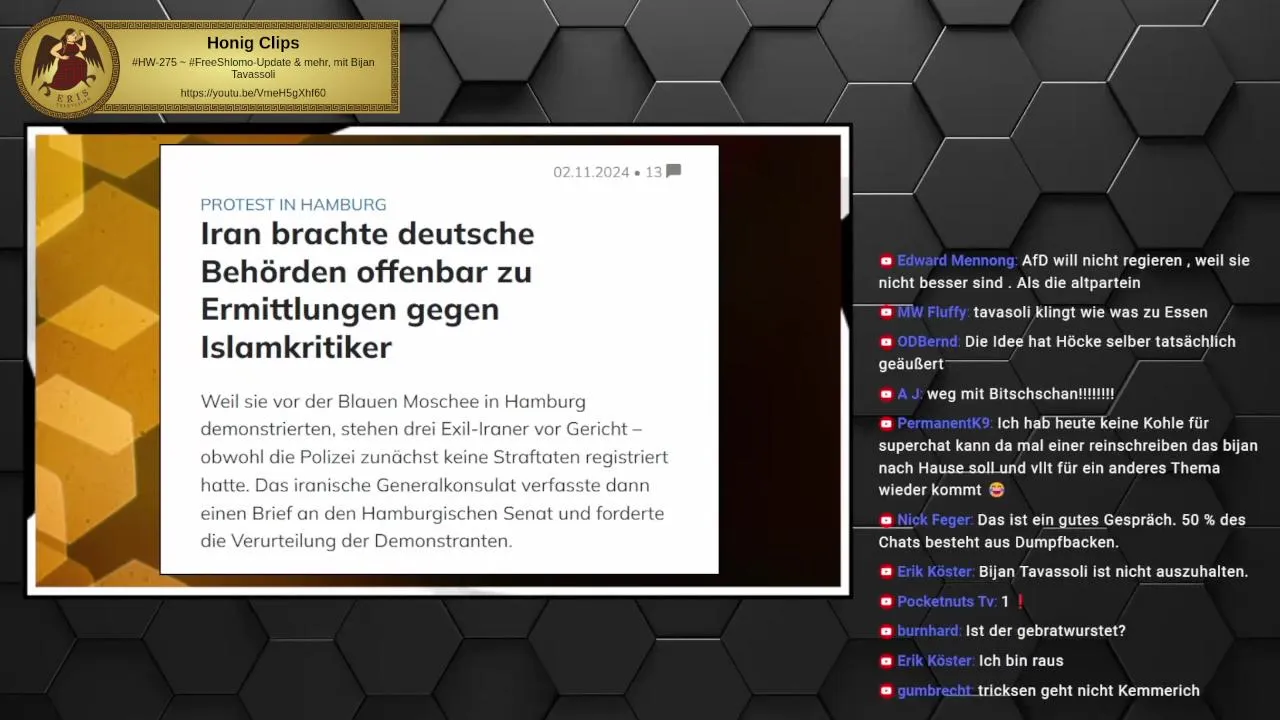Click the Eris logo emblem
Screen dimensions: 1280x720
tap(67, 66)
